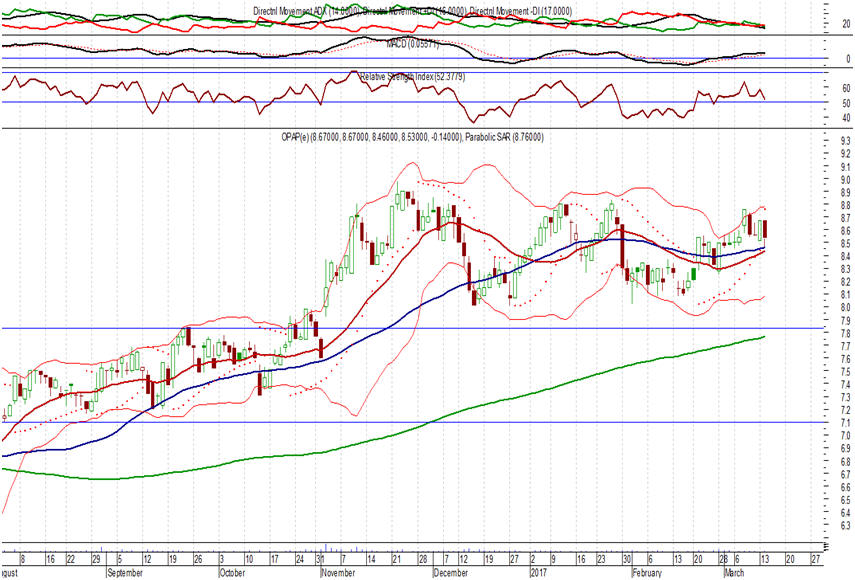855x580 pixels.
Task: Select price axis value 7.8
Action: [x=845, y=333]
